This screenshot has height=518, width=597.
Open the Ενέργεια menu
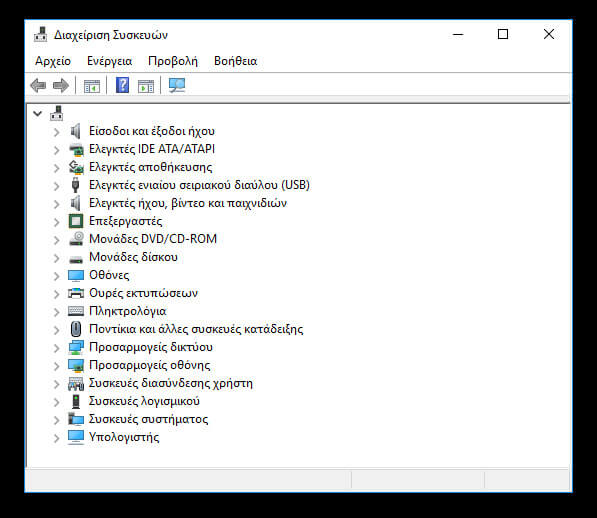tap(110, 61)
